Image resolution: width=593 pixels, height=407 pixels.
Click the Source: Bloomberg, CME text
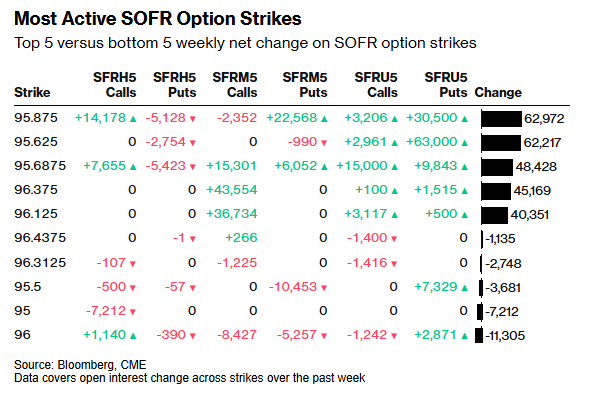(x=80, y=365)
